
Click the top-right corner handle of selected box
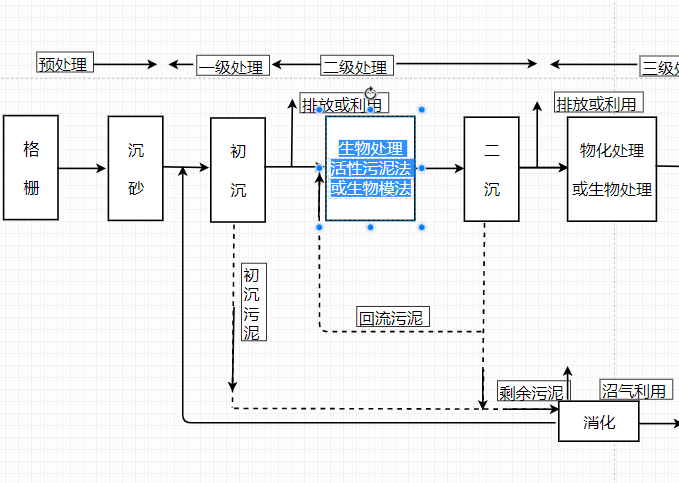421,110
